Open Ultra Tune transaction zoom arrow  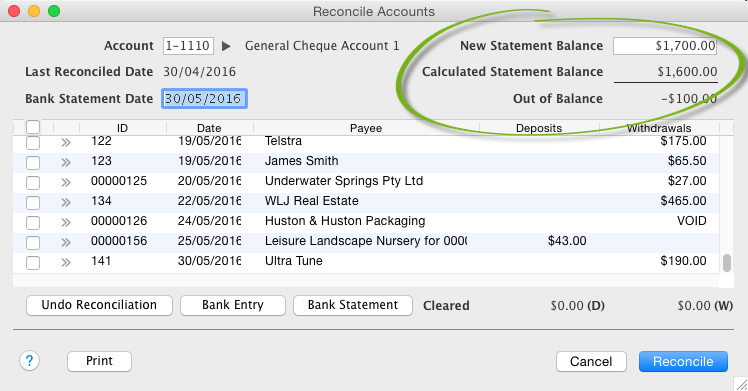(x=66, y=262)
